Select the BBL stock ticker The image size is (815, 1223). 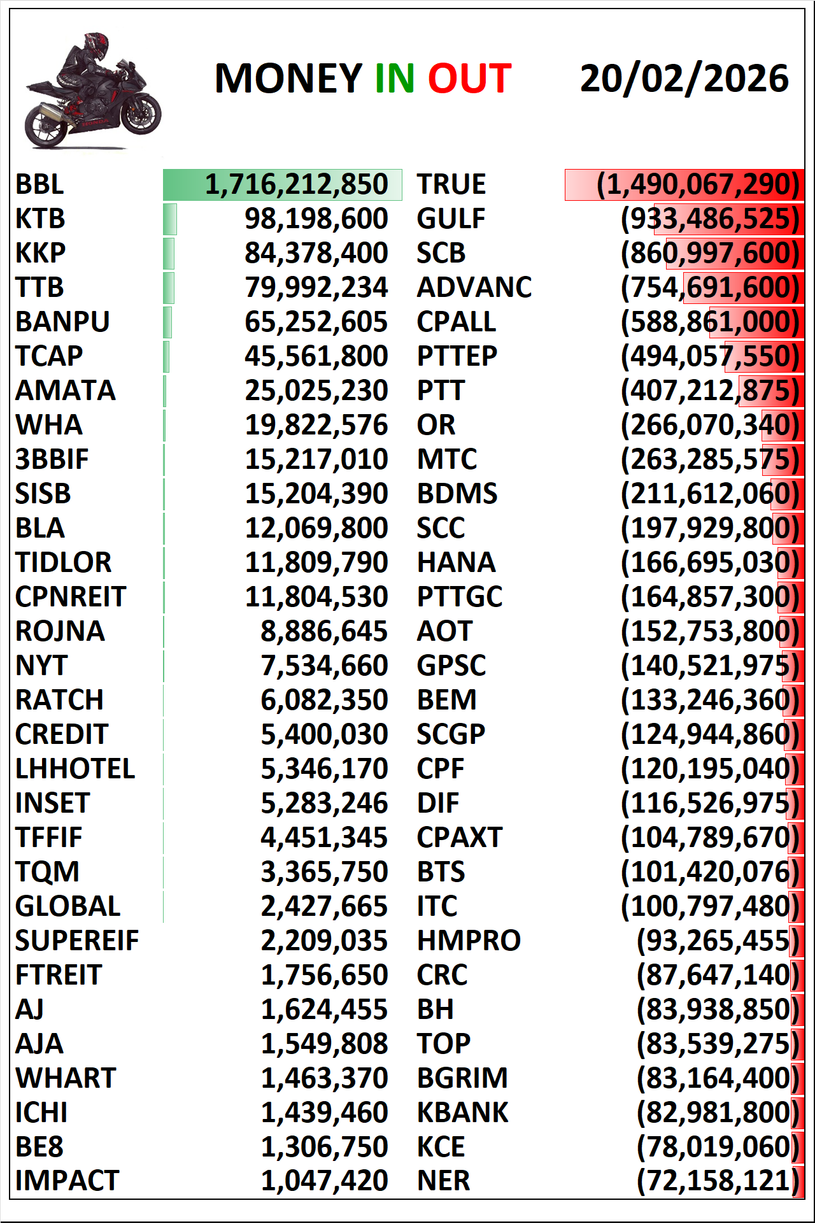point(40,185)
